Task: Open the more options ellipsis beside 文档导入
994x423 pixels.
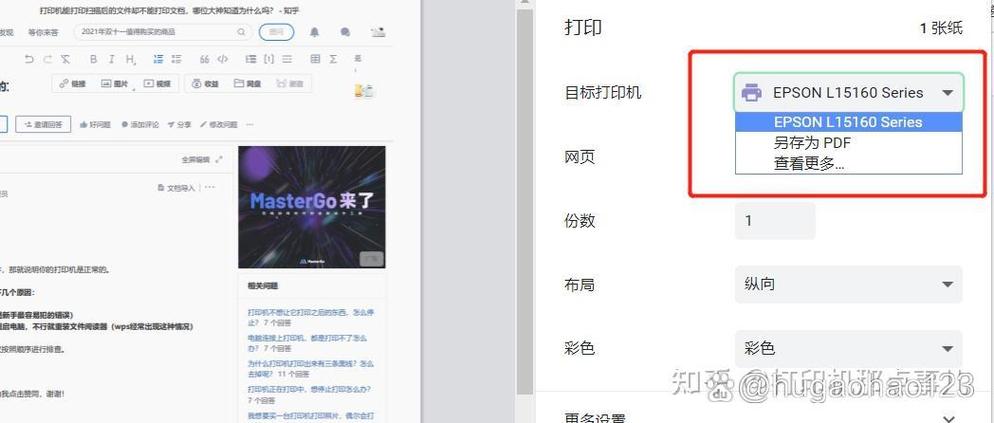Action: point(210,188)
